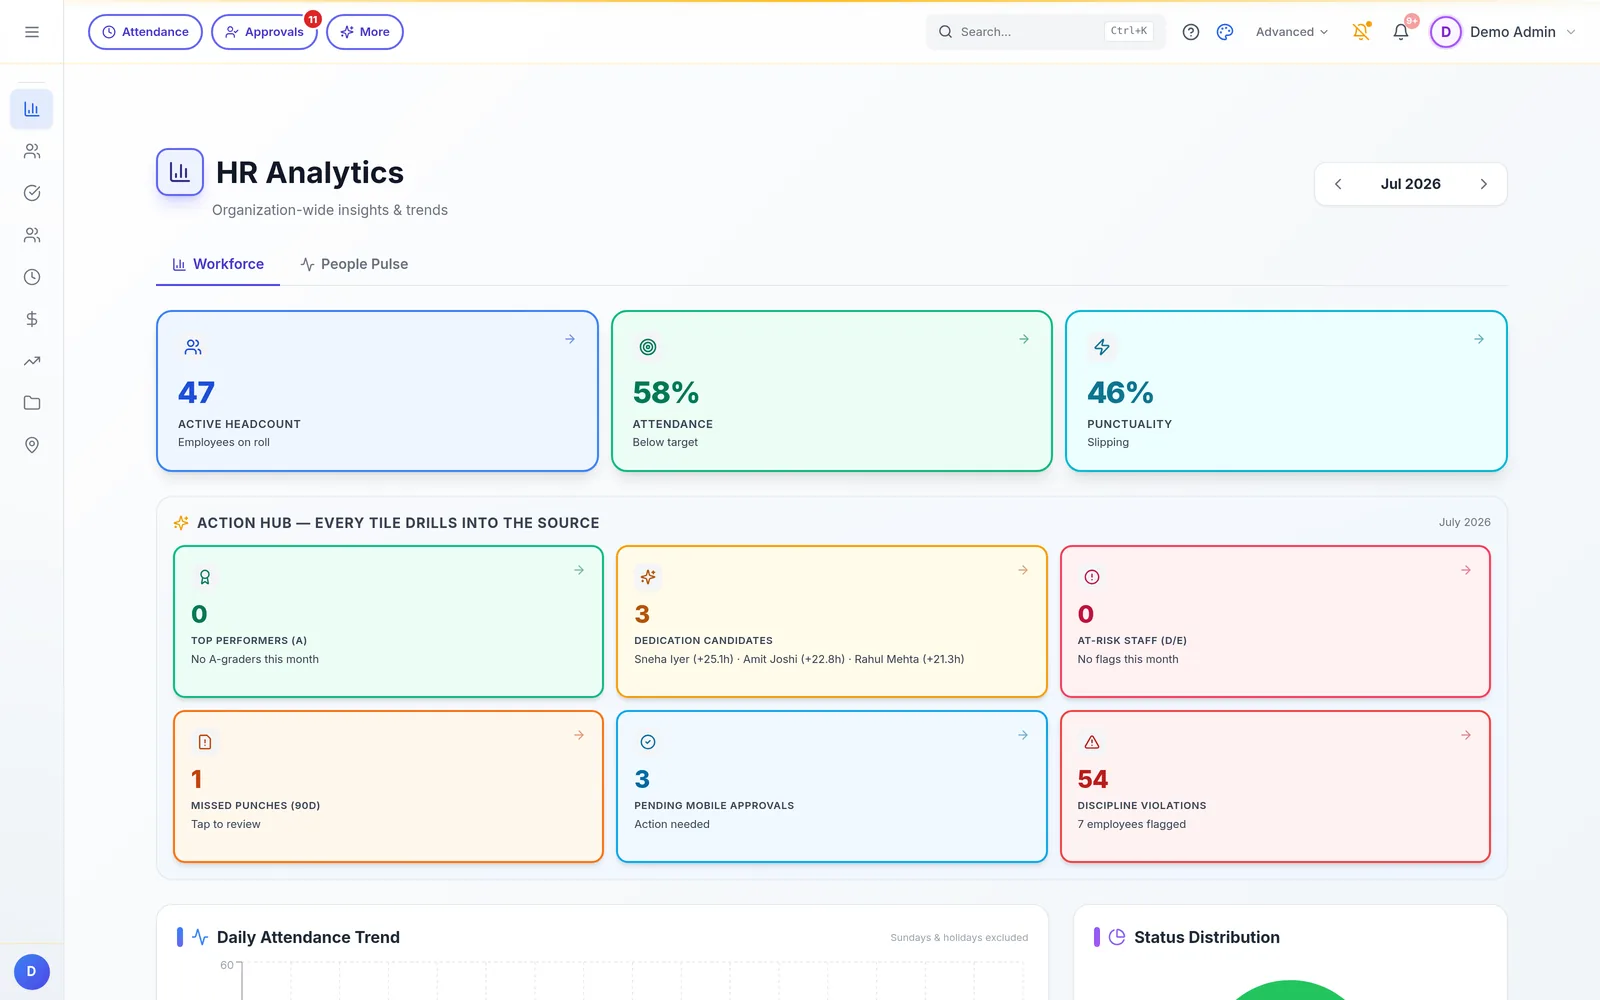The image size is (1600, 1000).
Task: Open analytics chart sidebar icon
Action: pyautogui.click(x=32, y=109)
